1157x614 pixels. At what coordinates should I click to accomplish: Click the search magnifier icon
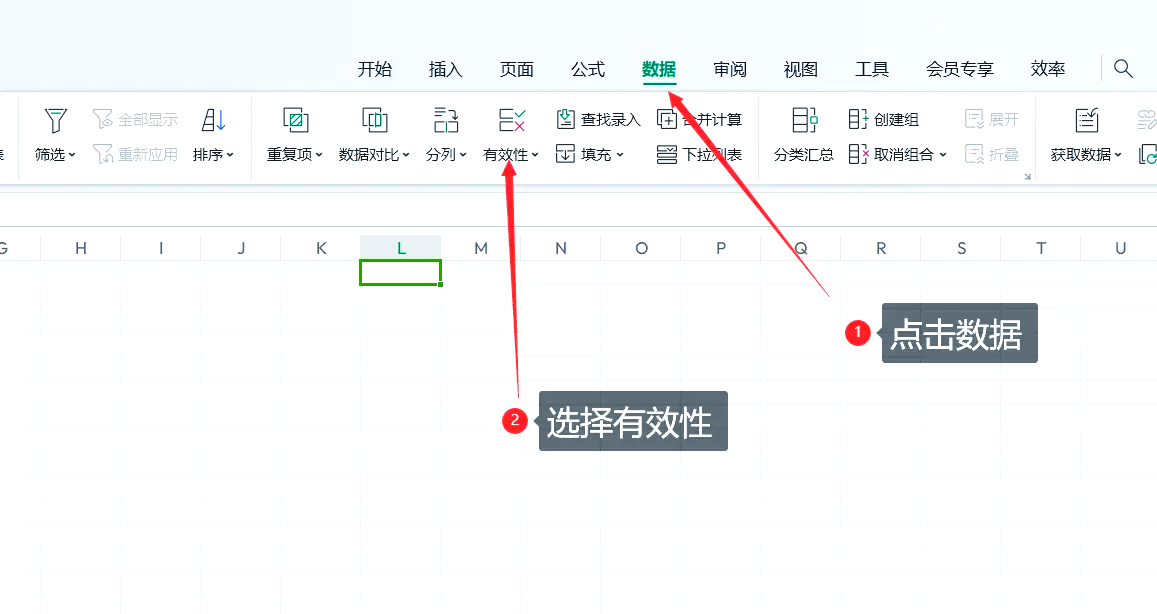pos(1123,69)
